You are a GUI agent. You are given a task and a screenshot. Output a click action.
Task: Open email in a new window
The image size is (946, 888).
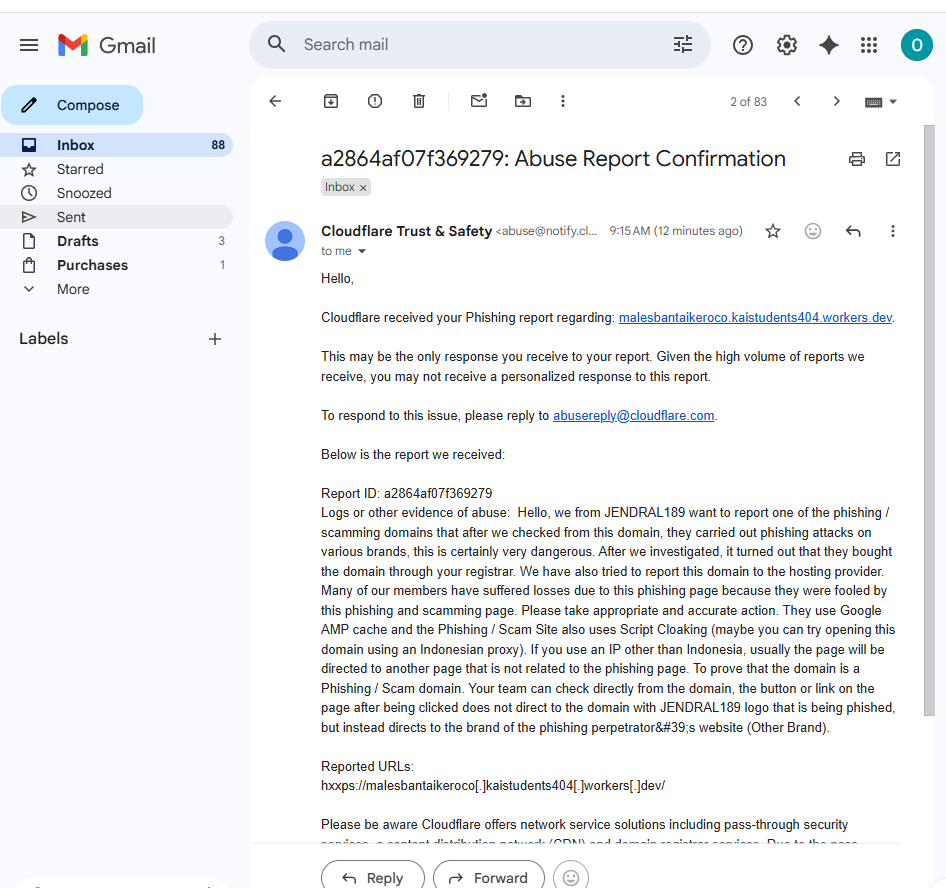893,159
